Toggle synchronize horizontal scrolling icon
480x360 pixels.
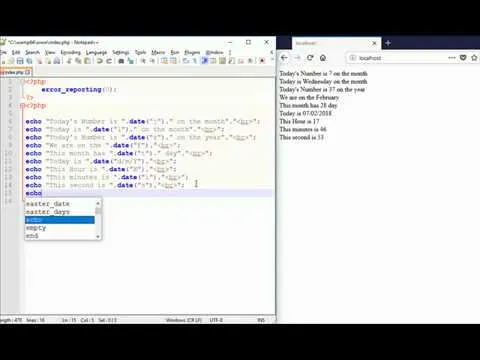pyautogui.click(x=173, y=61)
